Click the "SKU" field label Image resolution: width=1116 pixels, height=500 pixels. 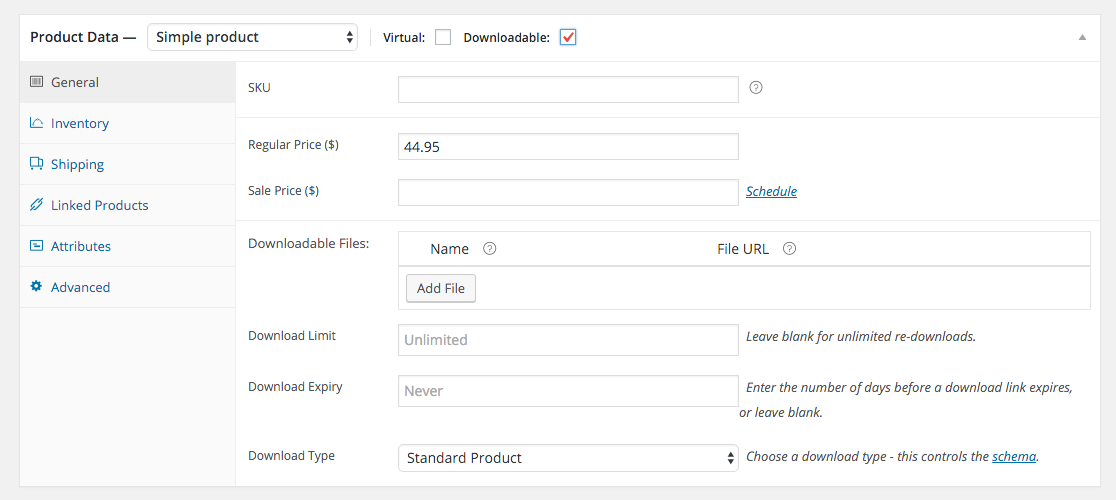(x=259, y=87)
